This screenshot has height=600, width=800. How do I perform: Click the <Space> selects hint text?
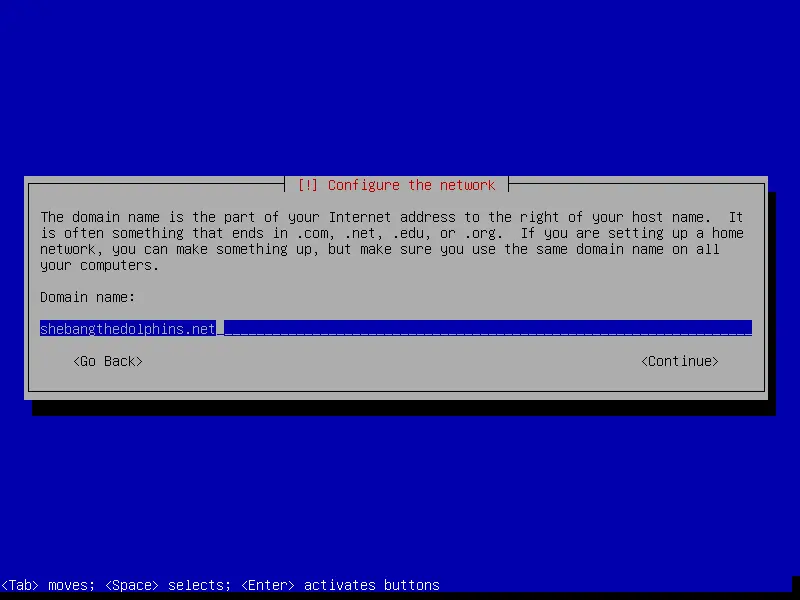click(x=163, y=585)
